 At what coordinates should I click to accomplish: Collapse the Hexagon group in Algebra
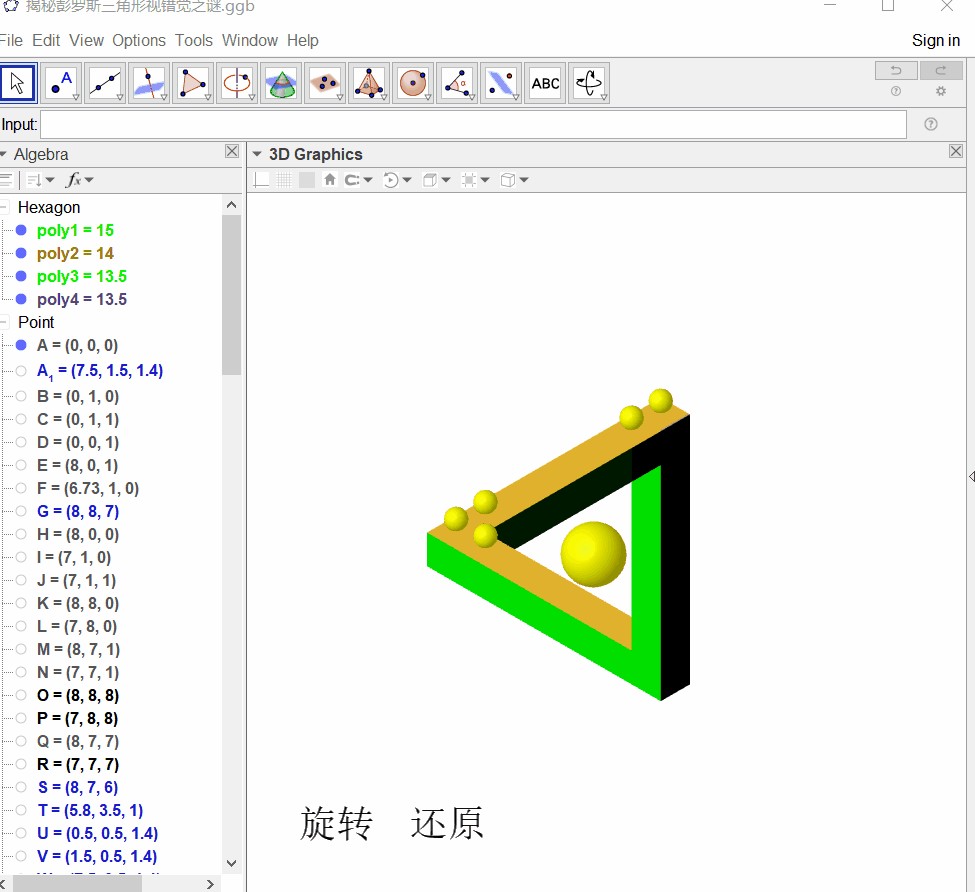[5, 208]
